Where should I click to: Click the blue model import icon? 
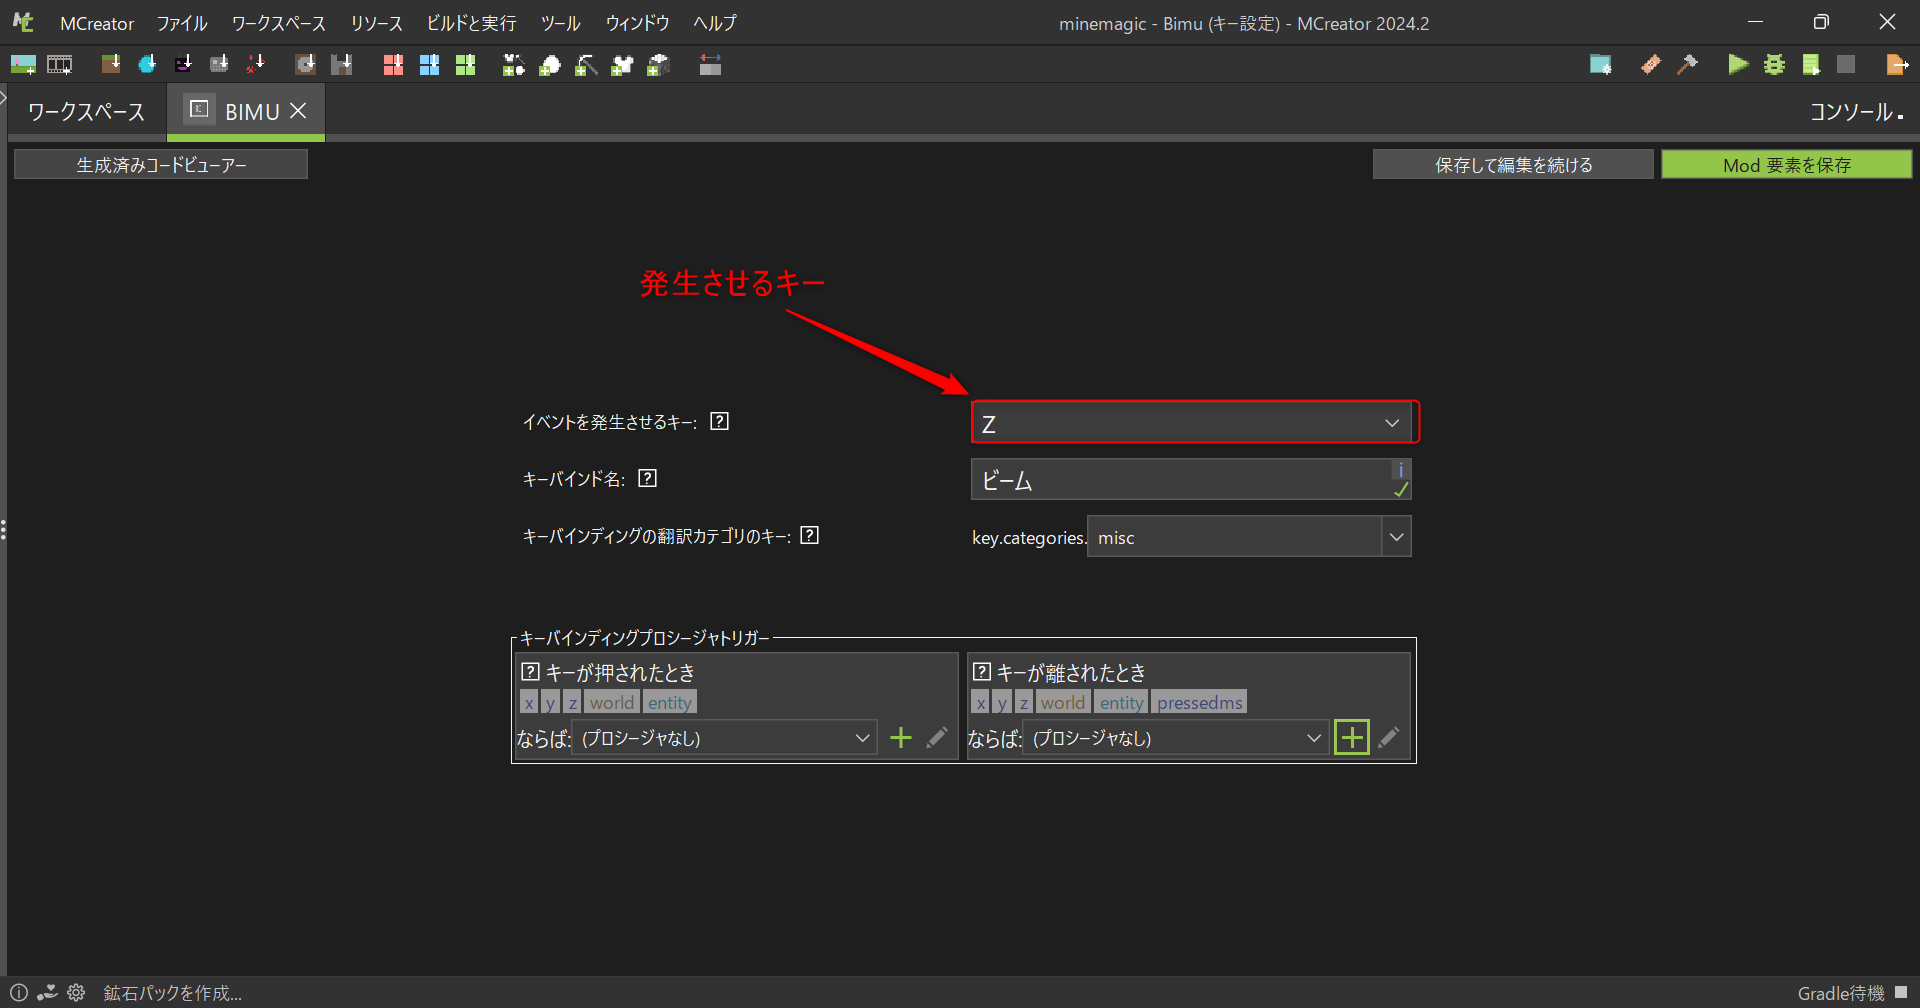tap(429, 65)
